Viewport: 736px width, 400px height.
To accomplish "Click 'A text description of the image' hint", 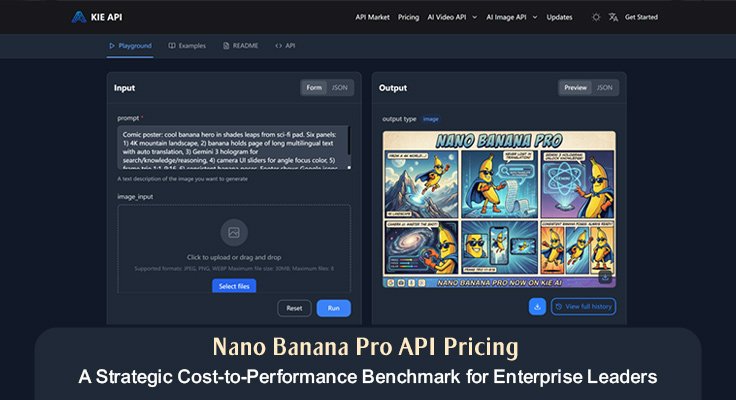I will (183, 179).
